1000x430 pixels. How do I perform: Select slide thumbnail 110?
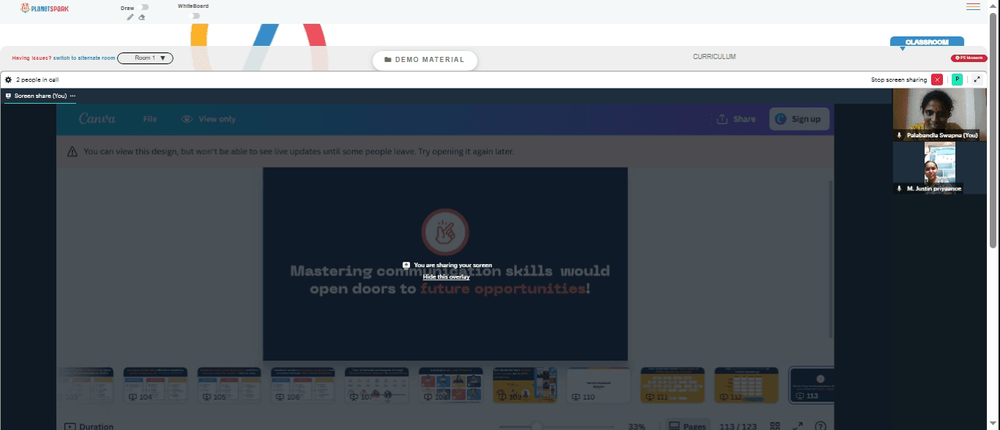[x=599, y=385]
